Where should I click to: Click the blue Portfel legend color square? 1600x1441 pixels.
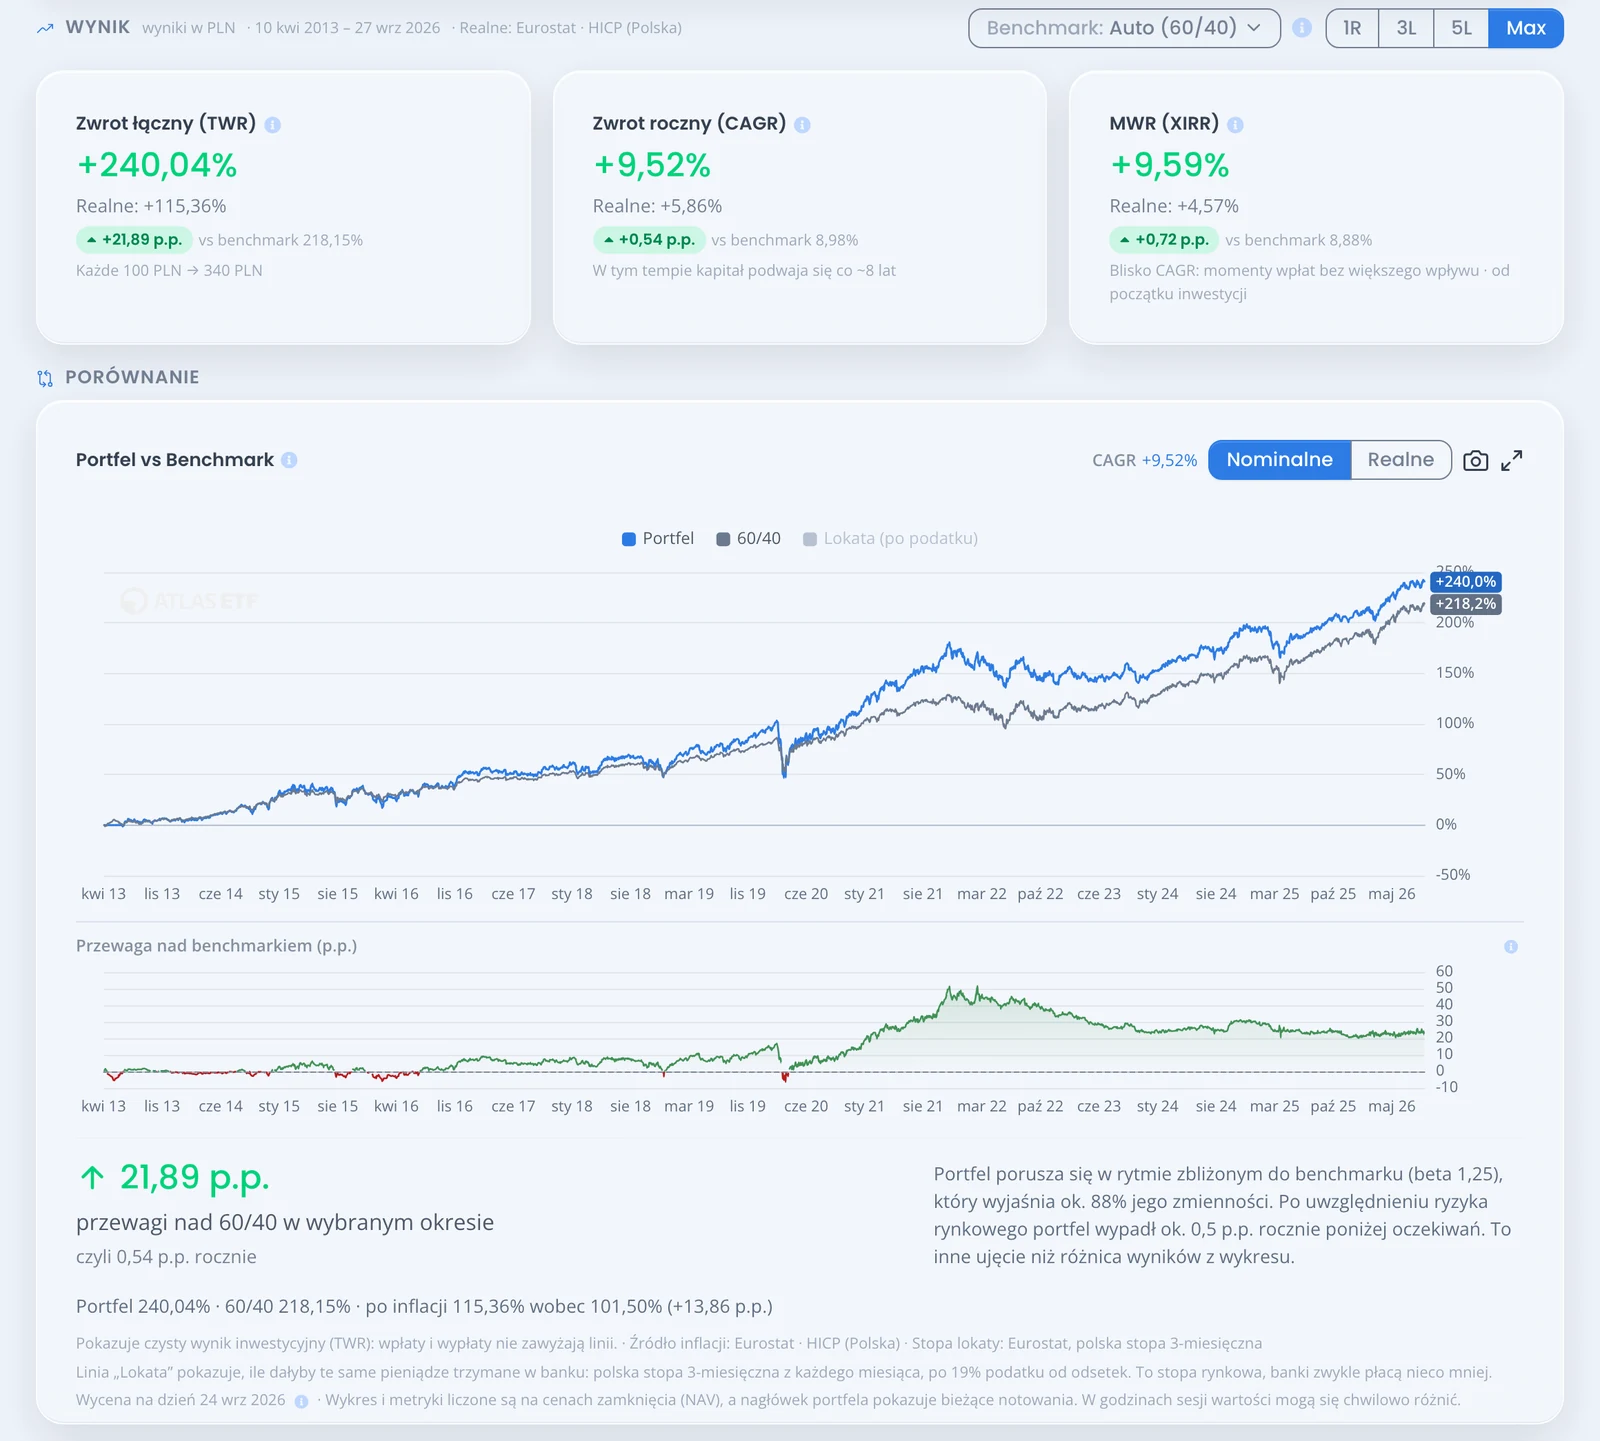coord(629,539)
